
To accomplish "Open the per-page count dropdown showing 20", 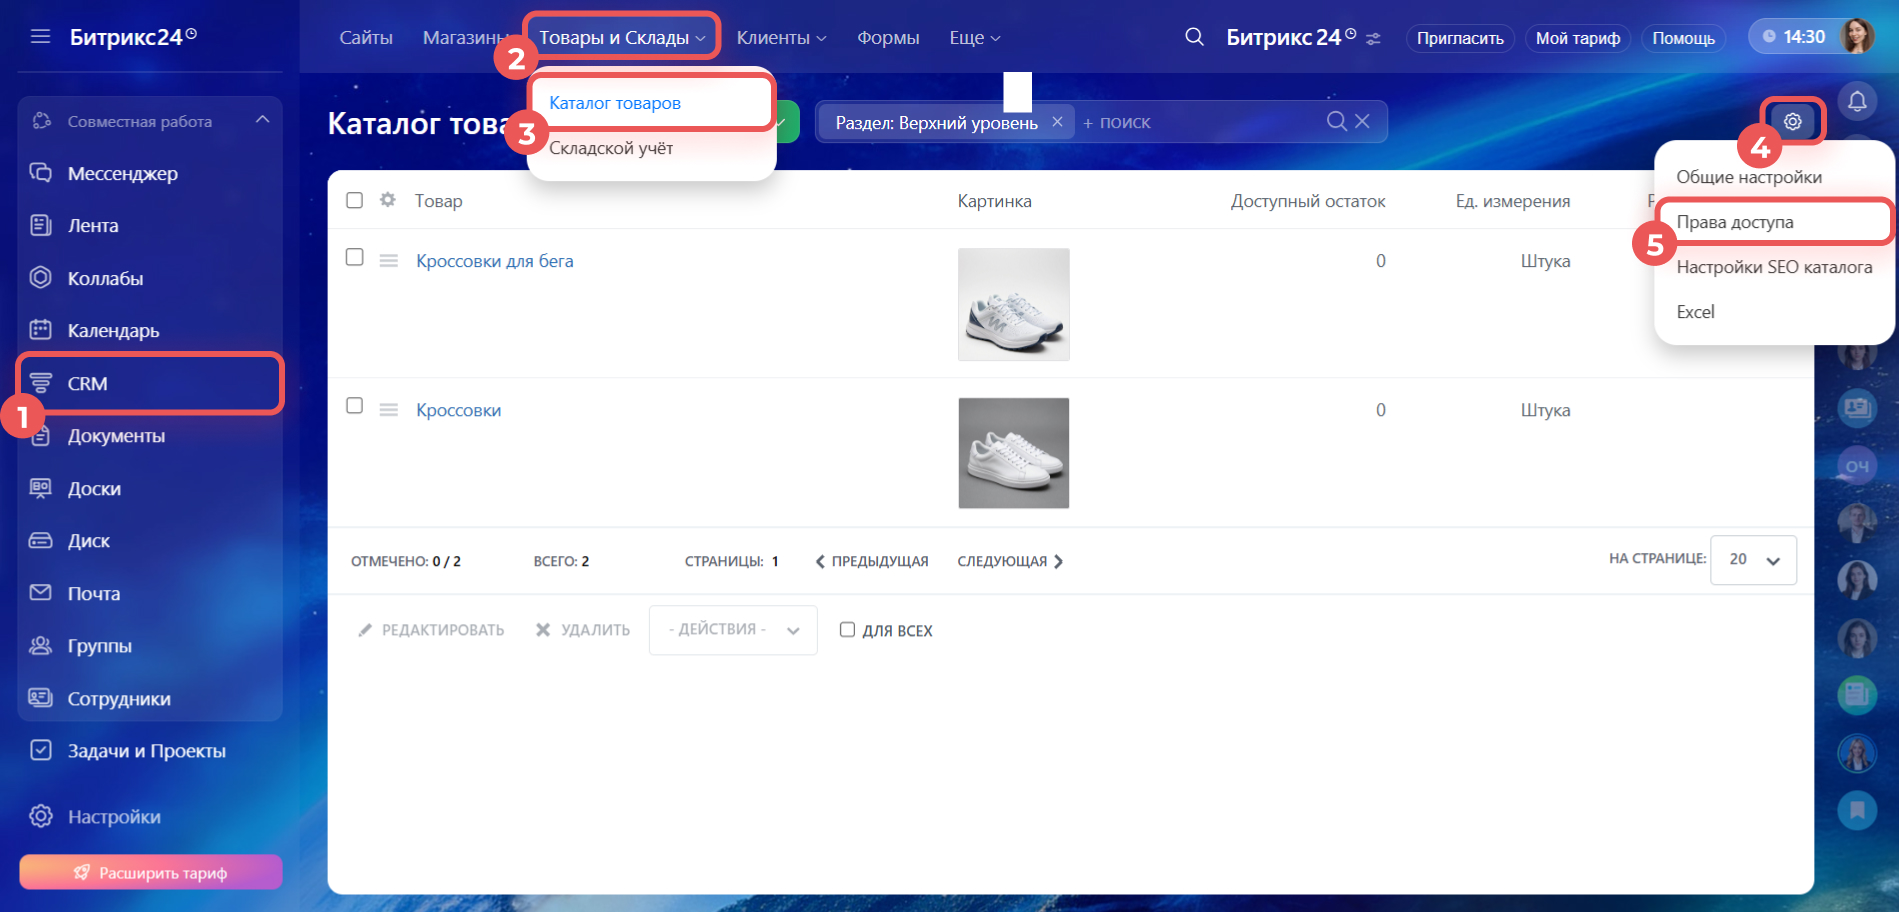I will (1753, 560).
